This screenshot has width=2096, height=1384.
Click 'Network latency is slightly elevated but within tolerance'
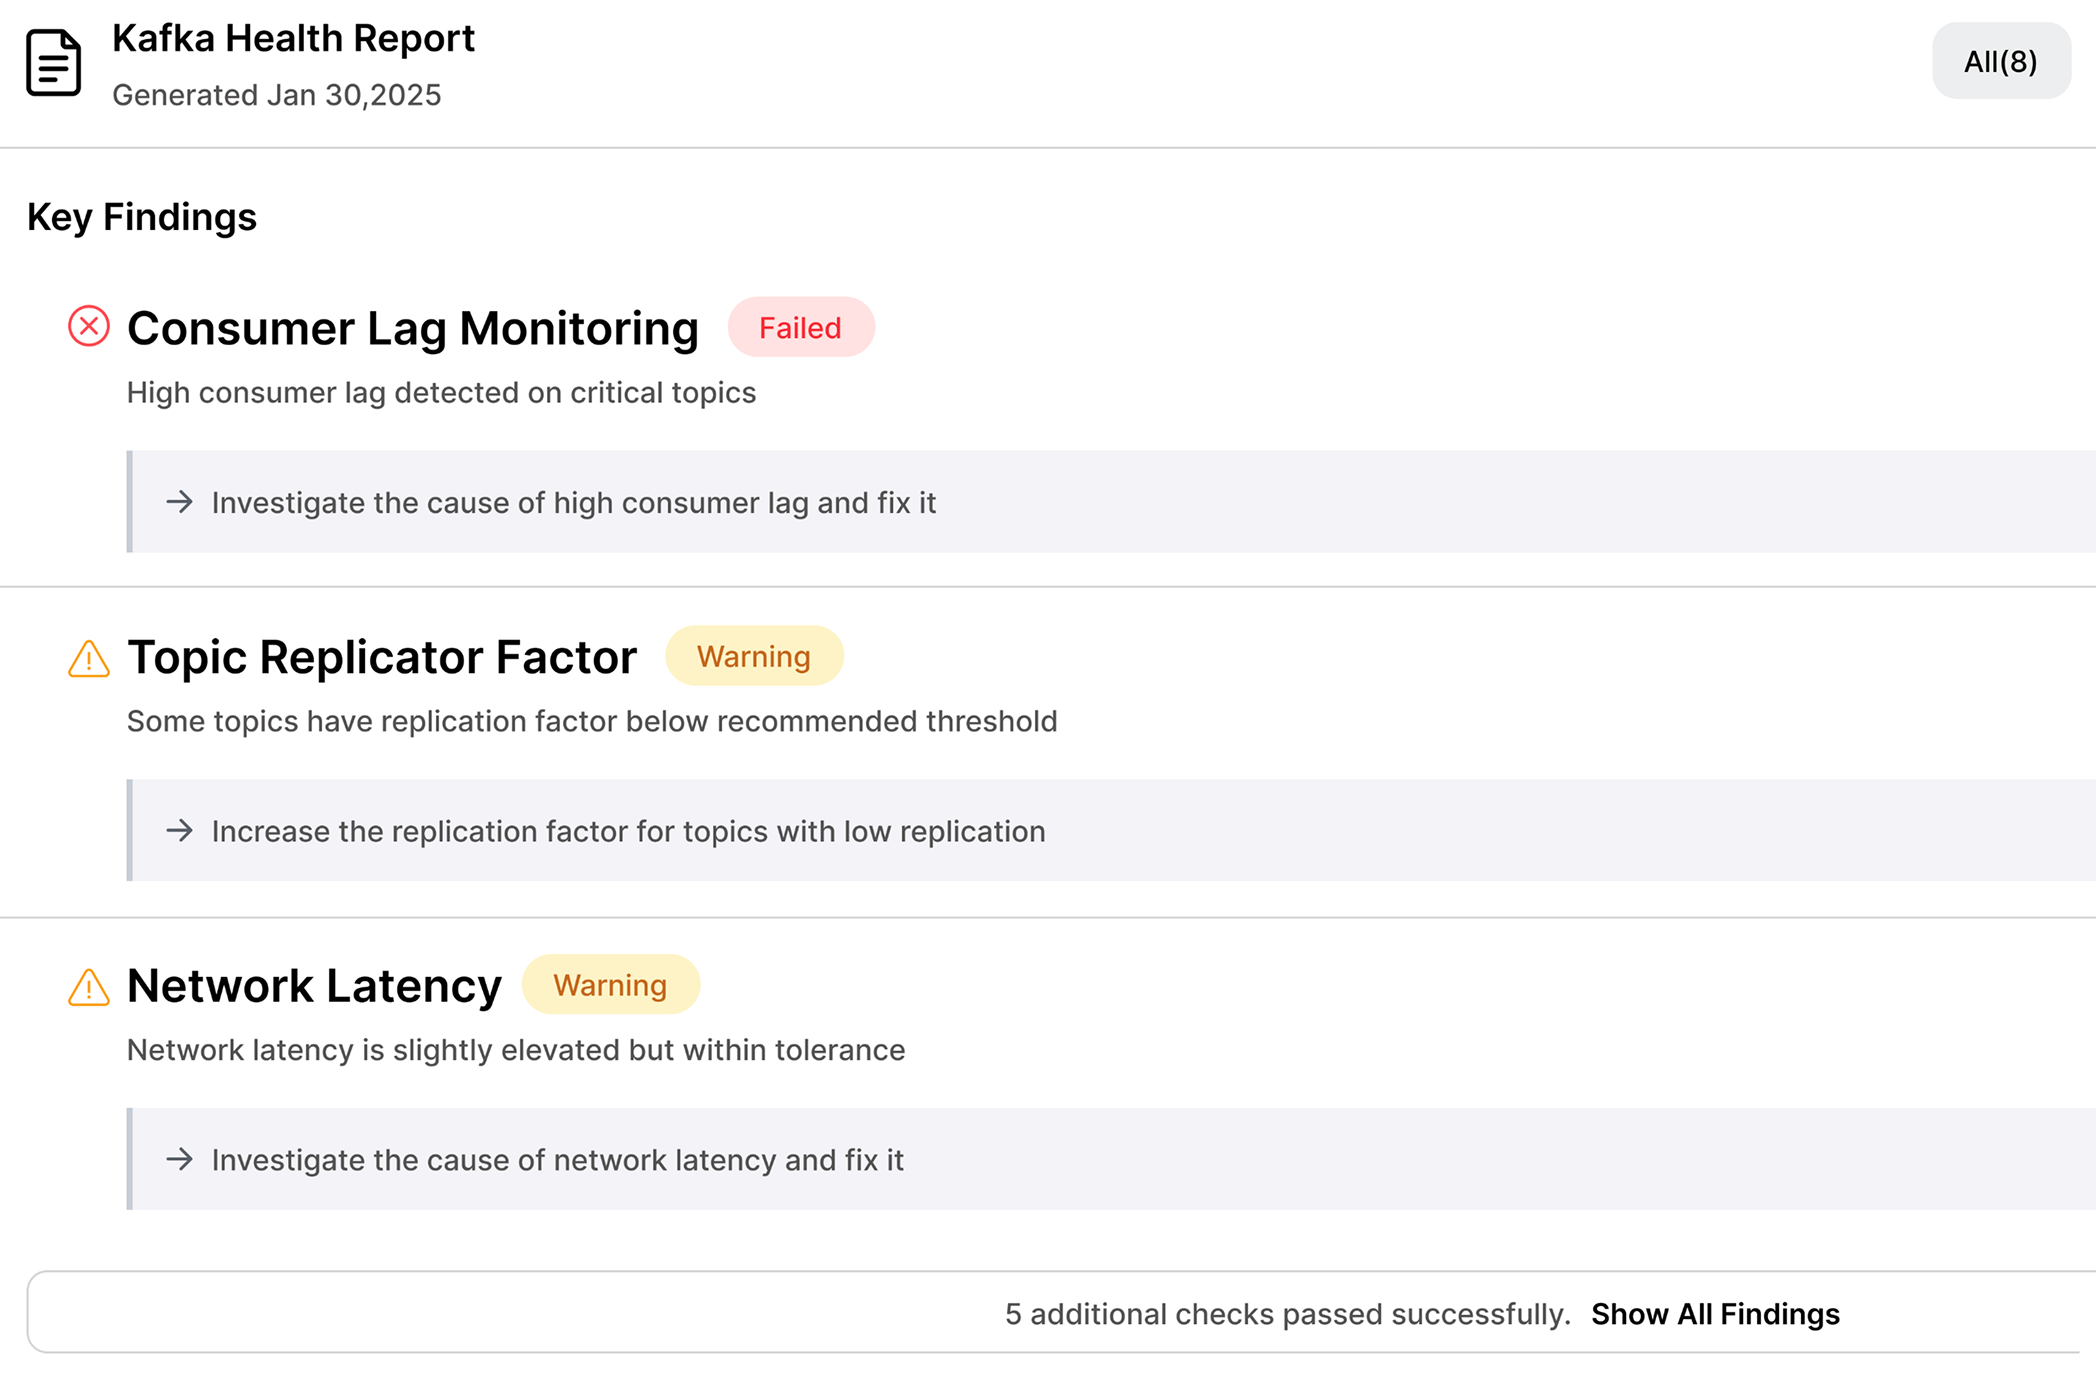516,1050
